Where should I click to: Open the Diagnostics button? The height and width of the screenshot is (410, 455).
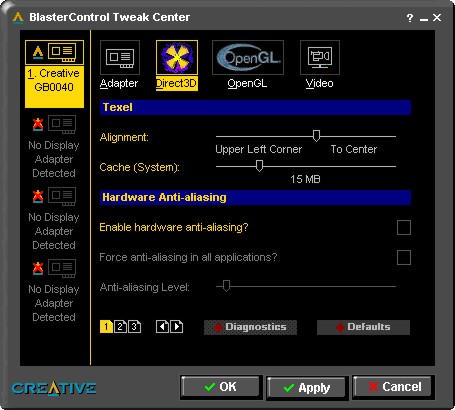250,327
